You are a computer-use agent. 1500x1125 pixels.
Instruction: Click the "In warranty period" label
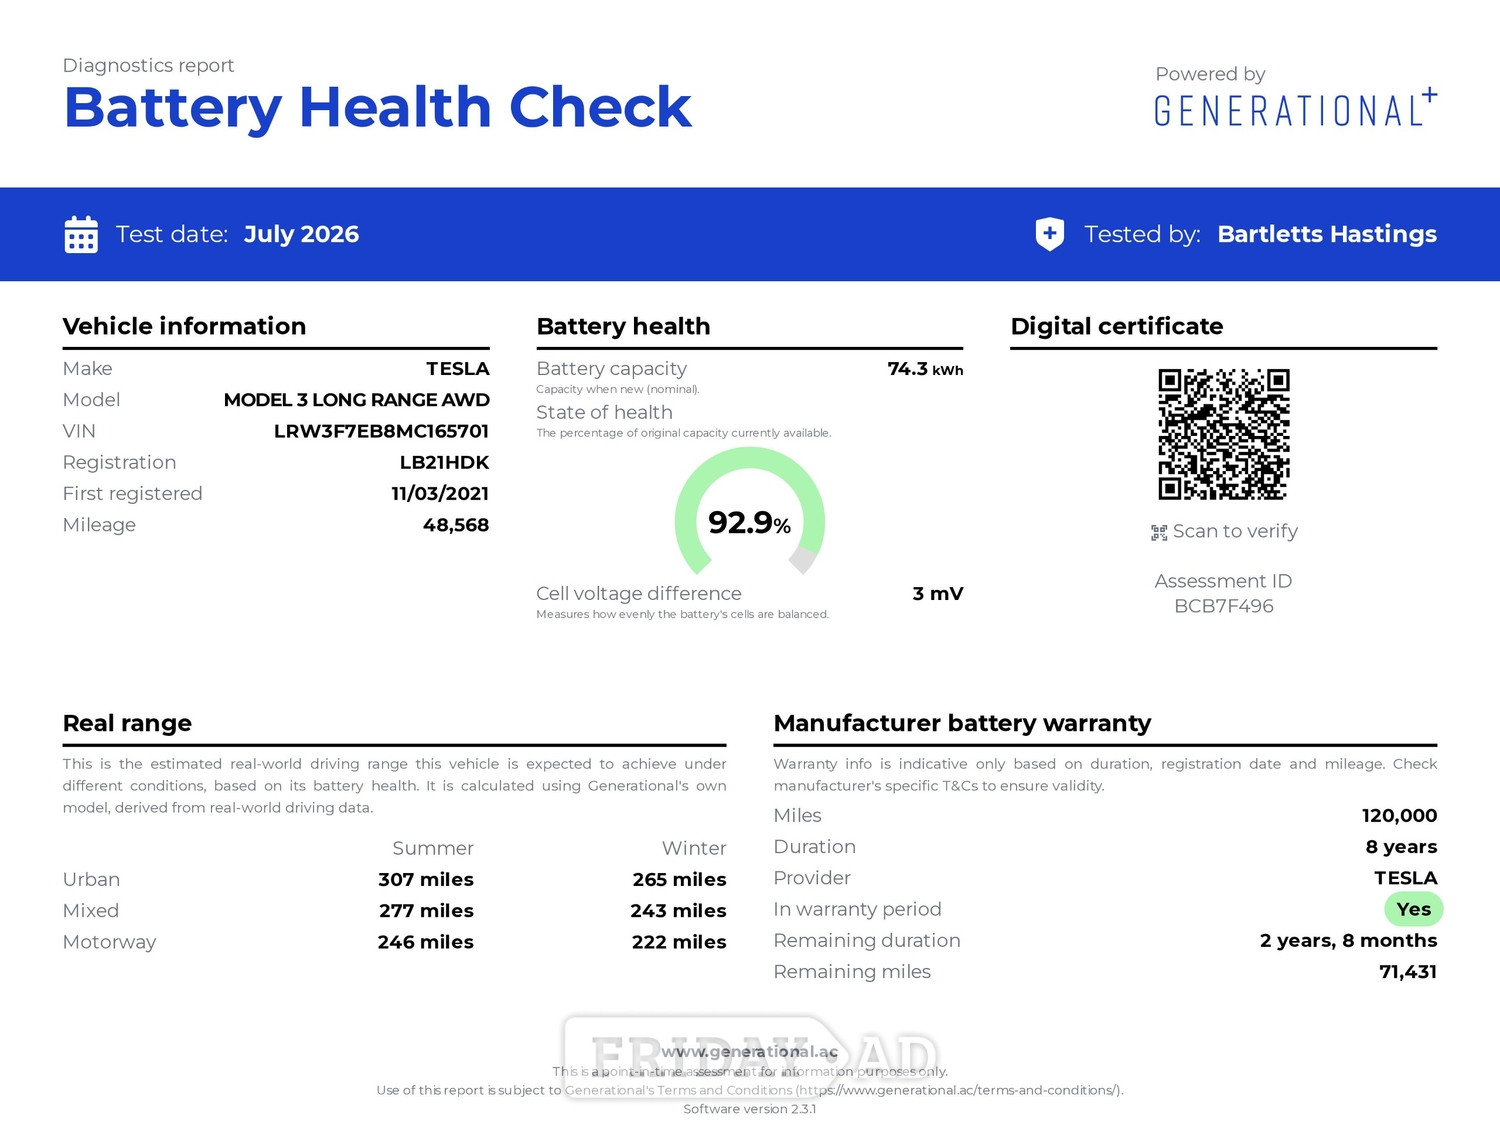pyautogui.click(x=858, y=910)
